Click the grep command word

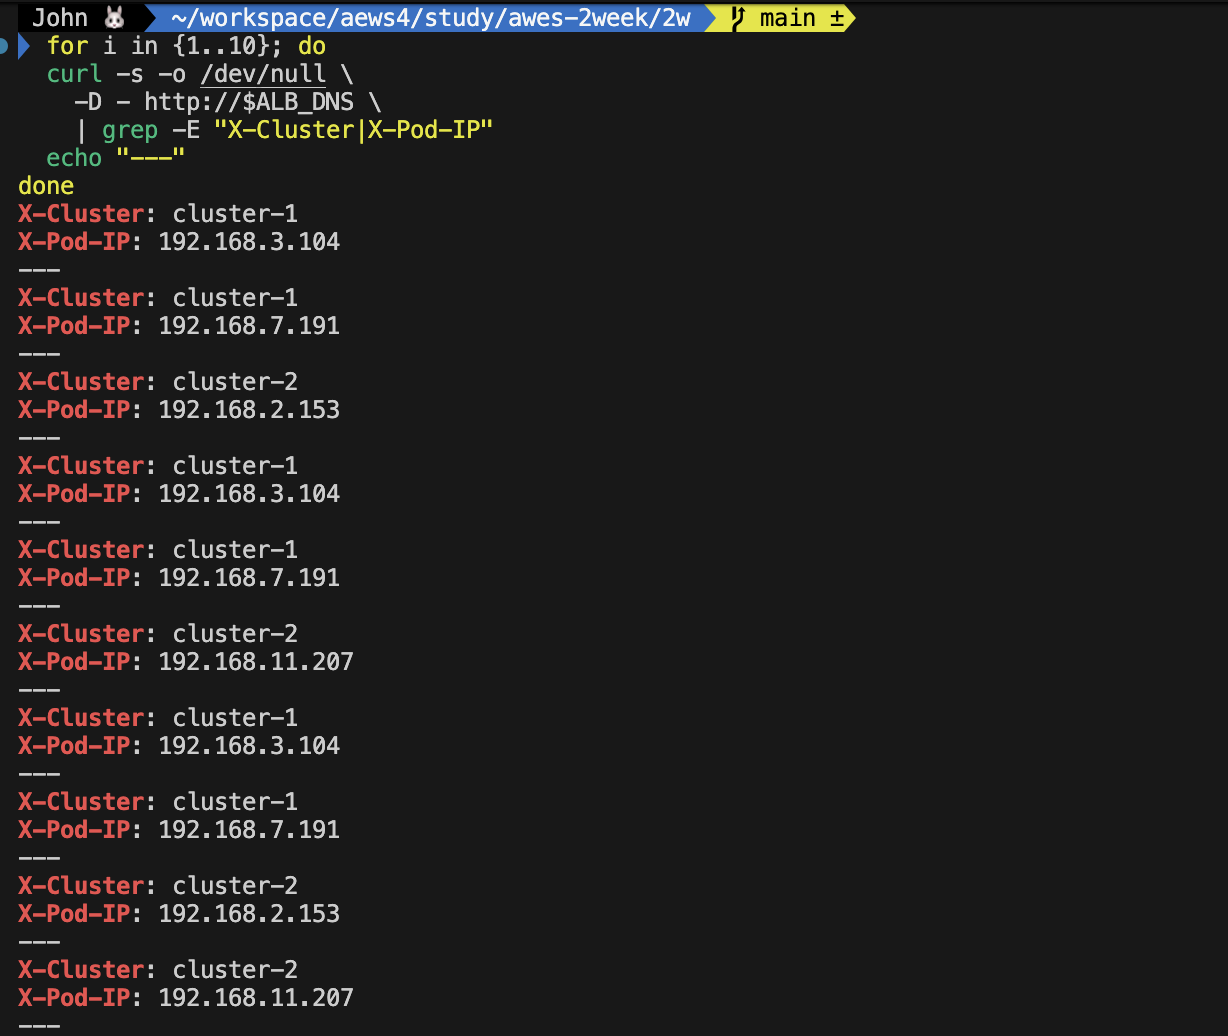click(130, 130)
